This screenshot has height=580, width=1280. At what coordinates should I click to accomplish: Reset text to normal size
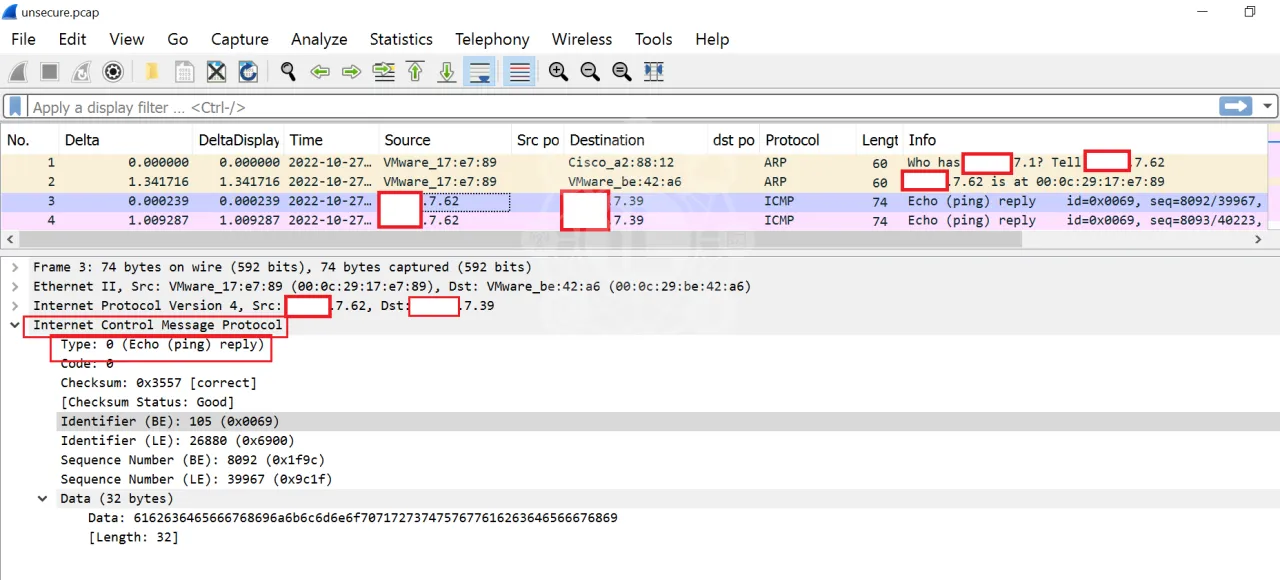[622, 72]
